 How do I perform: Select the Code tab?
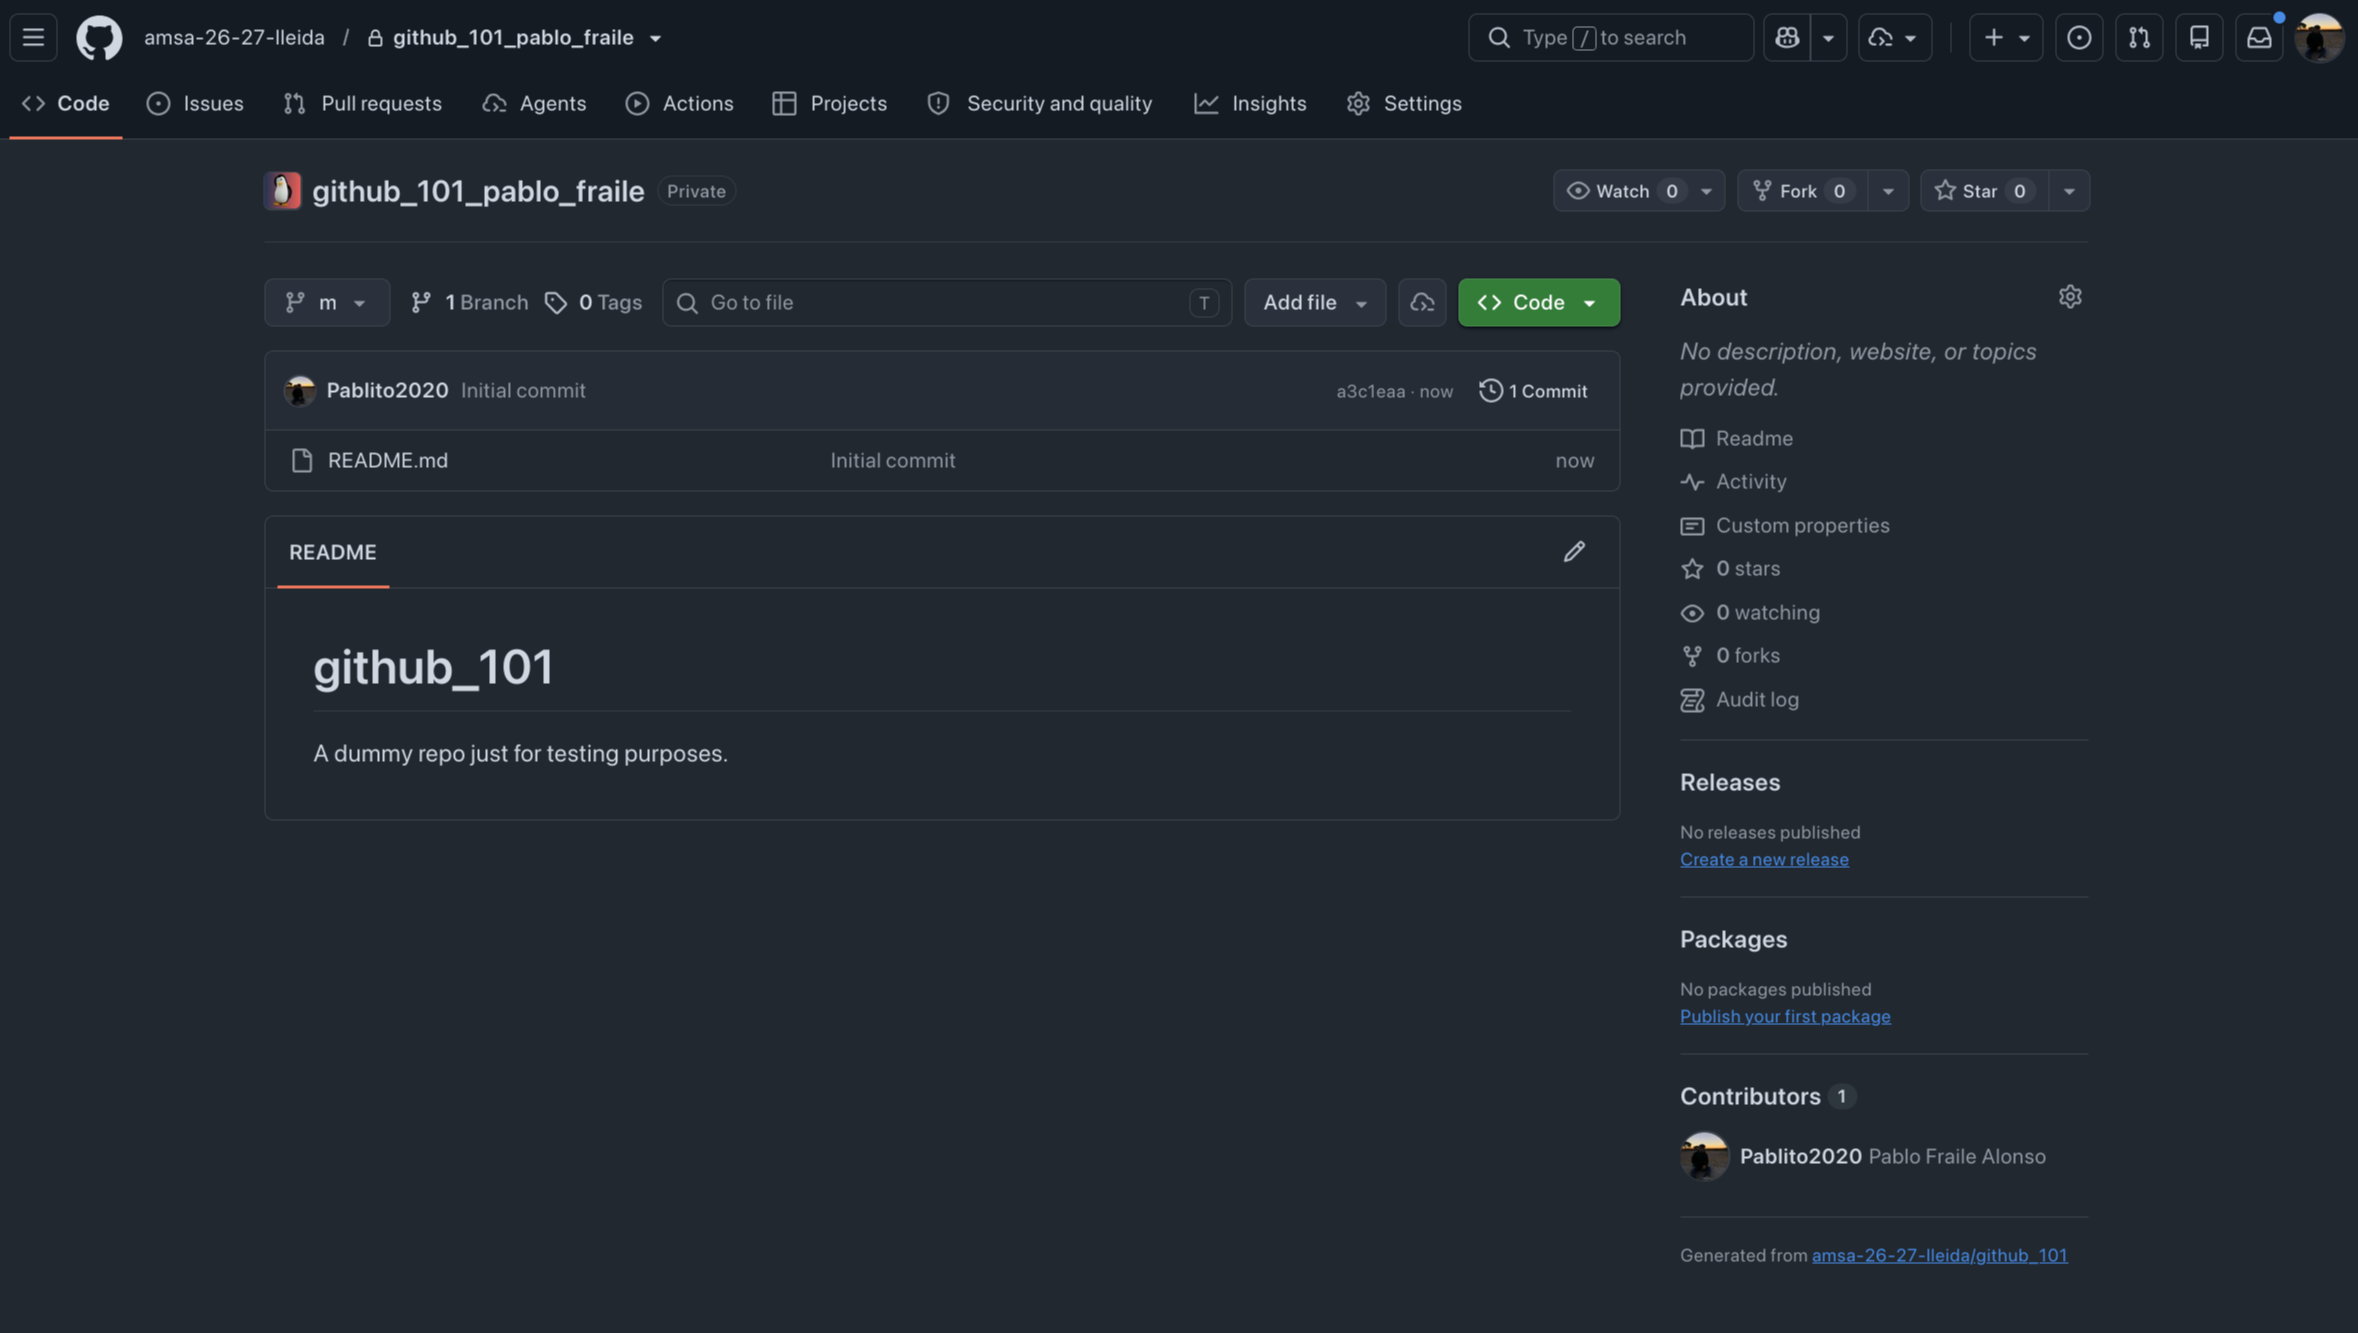[x=66, y=103]
